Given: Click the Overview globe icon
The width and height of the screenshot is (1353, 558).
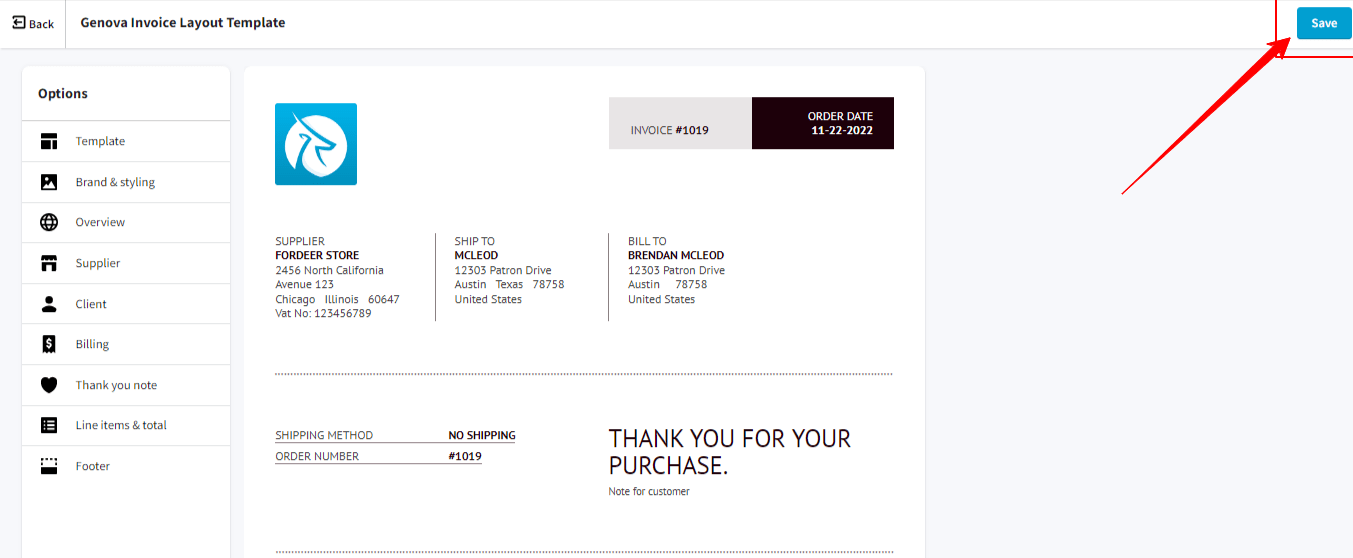Looking at the screenshot, I should [49, 222].
